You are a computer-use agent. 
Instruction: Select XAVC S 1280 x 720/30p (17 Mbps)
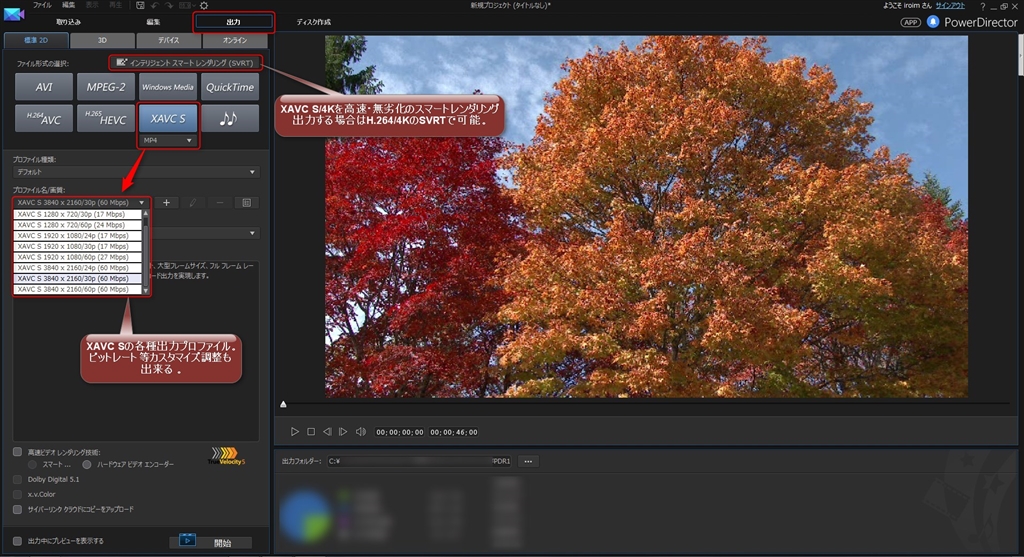(77, 214)
